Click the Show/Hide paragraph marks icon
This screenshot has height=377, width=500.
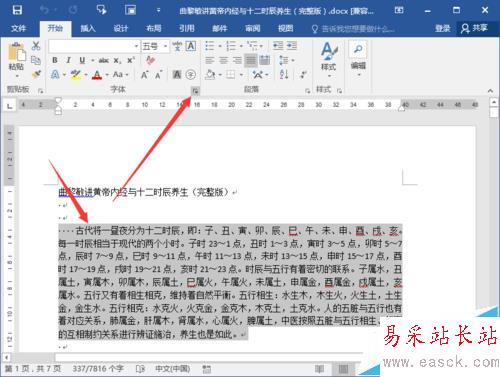pyautogui.click(x=303, y=75)
